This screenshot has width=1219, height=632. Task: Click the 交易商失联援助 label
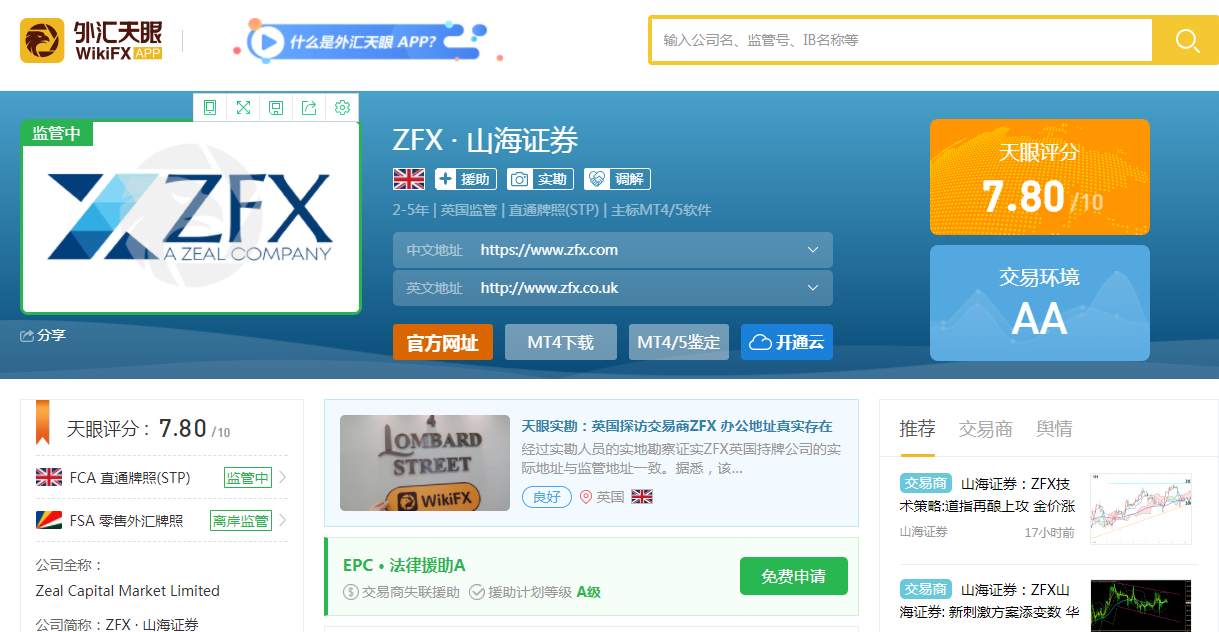point(410,592)
